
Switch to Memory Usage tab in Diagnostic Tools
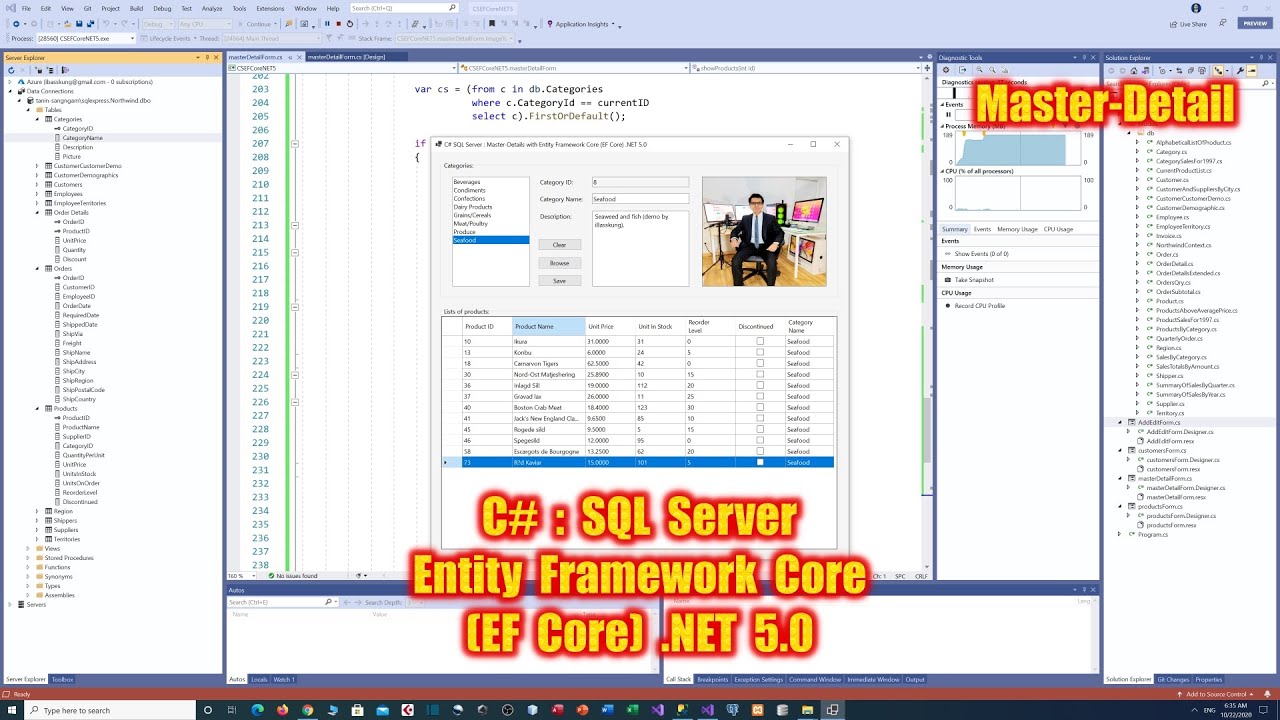[x=1017, y=229]
